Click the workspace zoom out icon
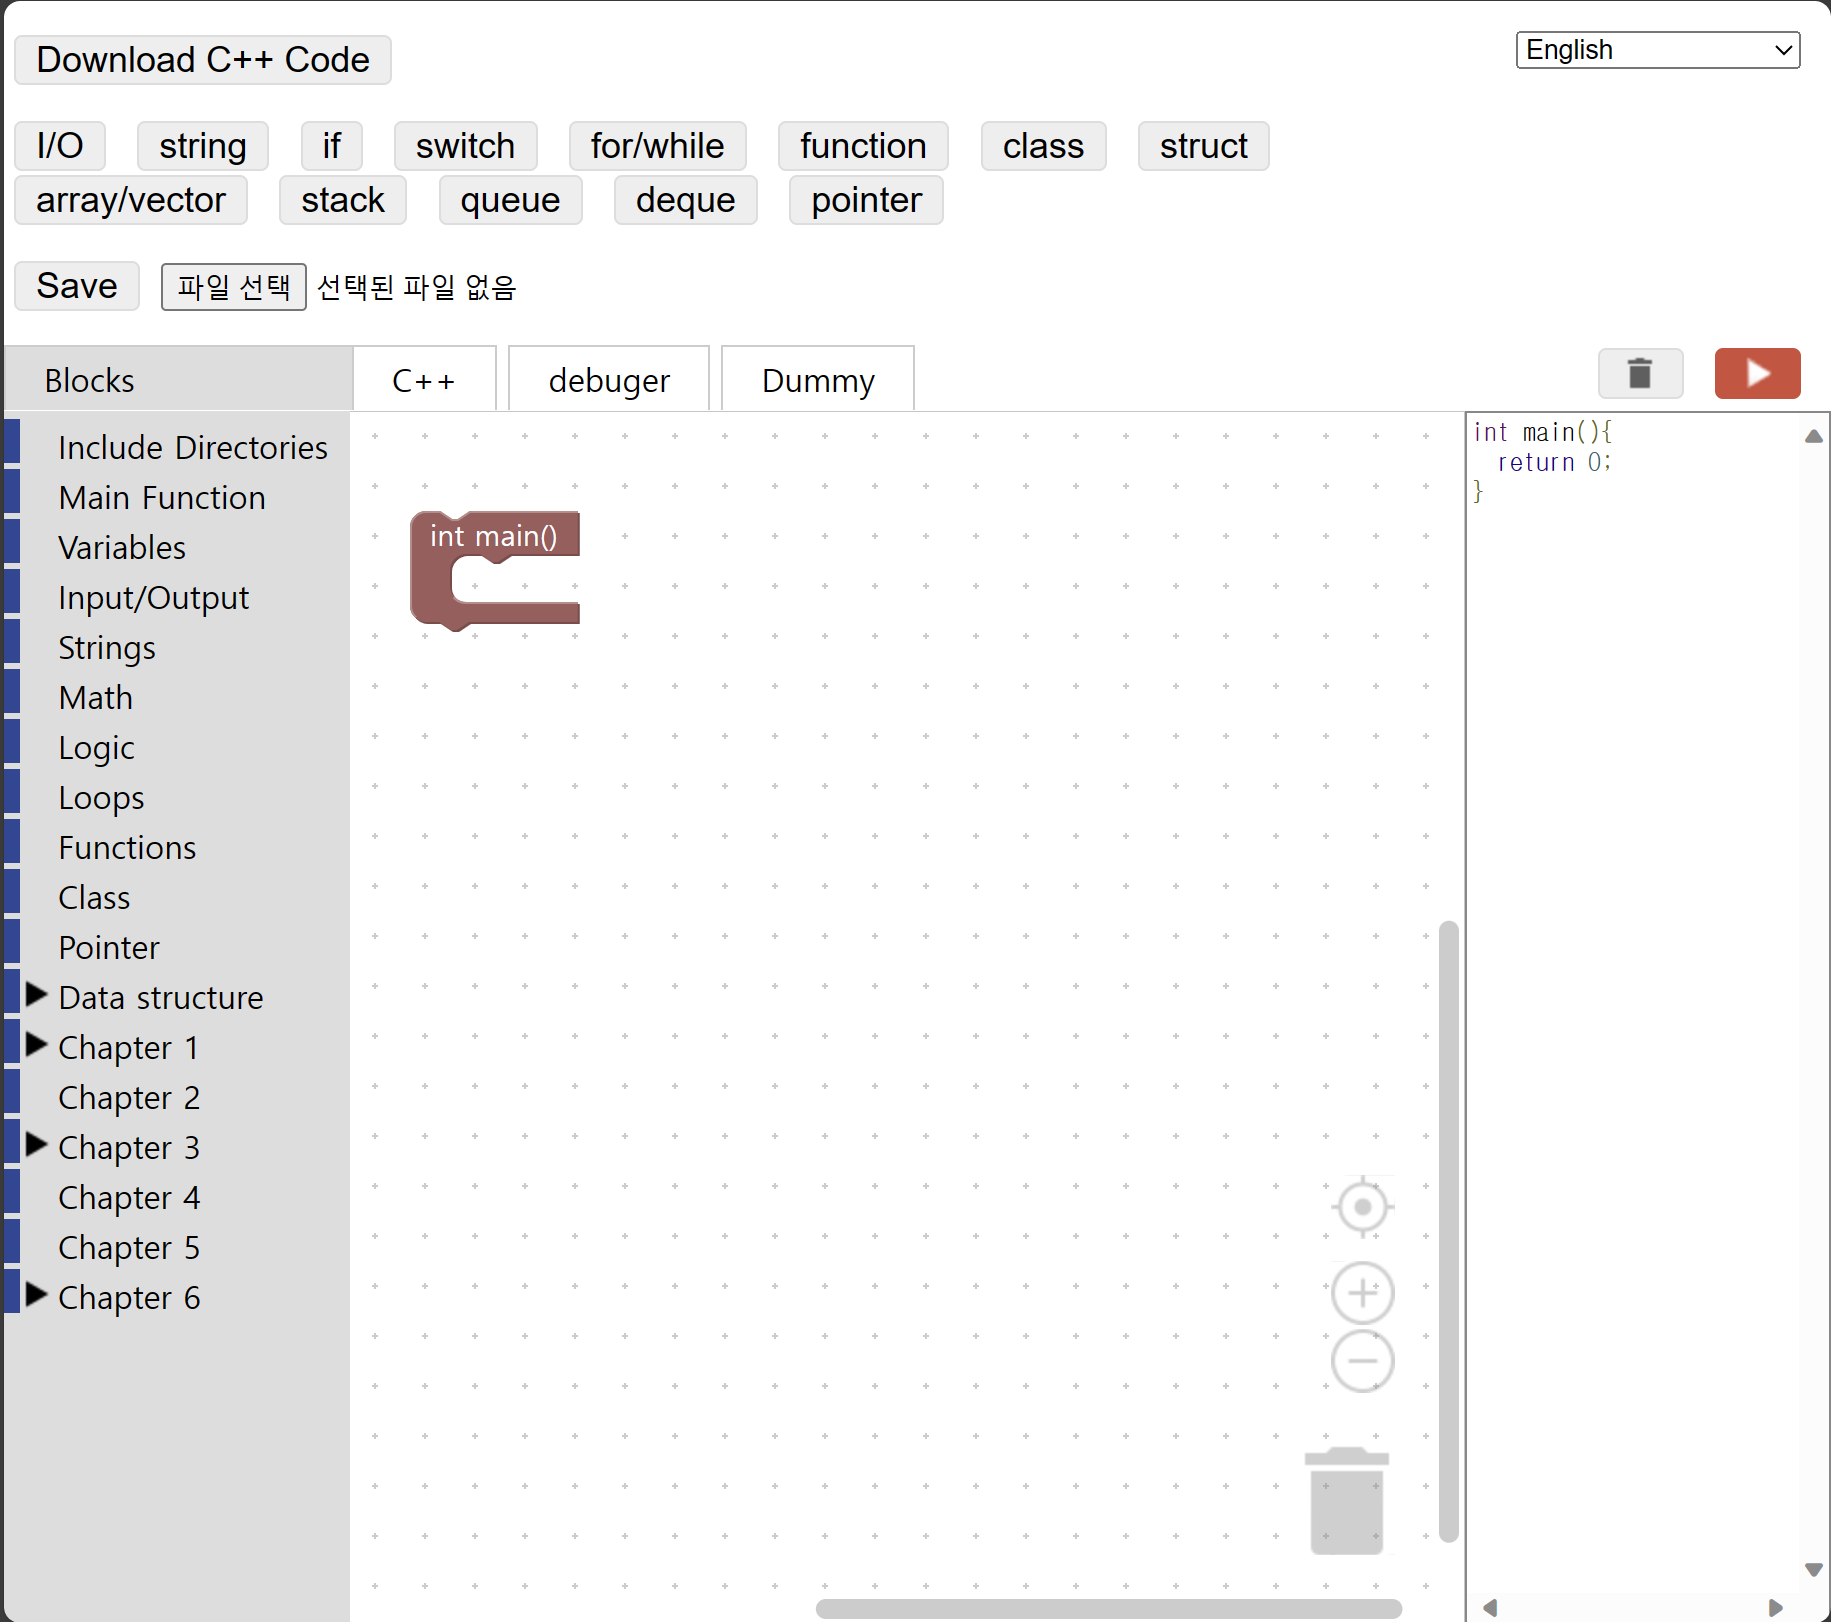This screenshot has height=1622, width=1832. click(x=1362, y=1361)
